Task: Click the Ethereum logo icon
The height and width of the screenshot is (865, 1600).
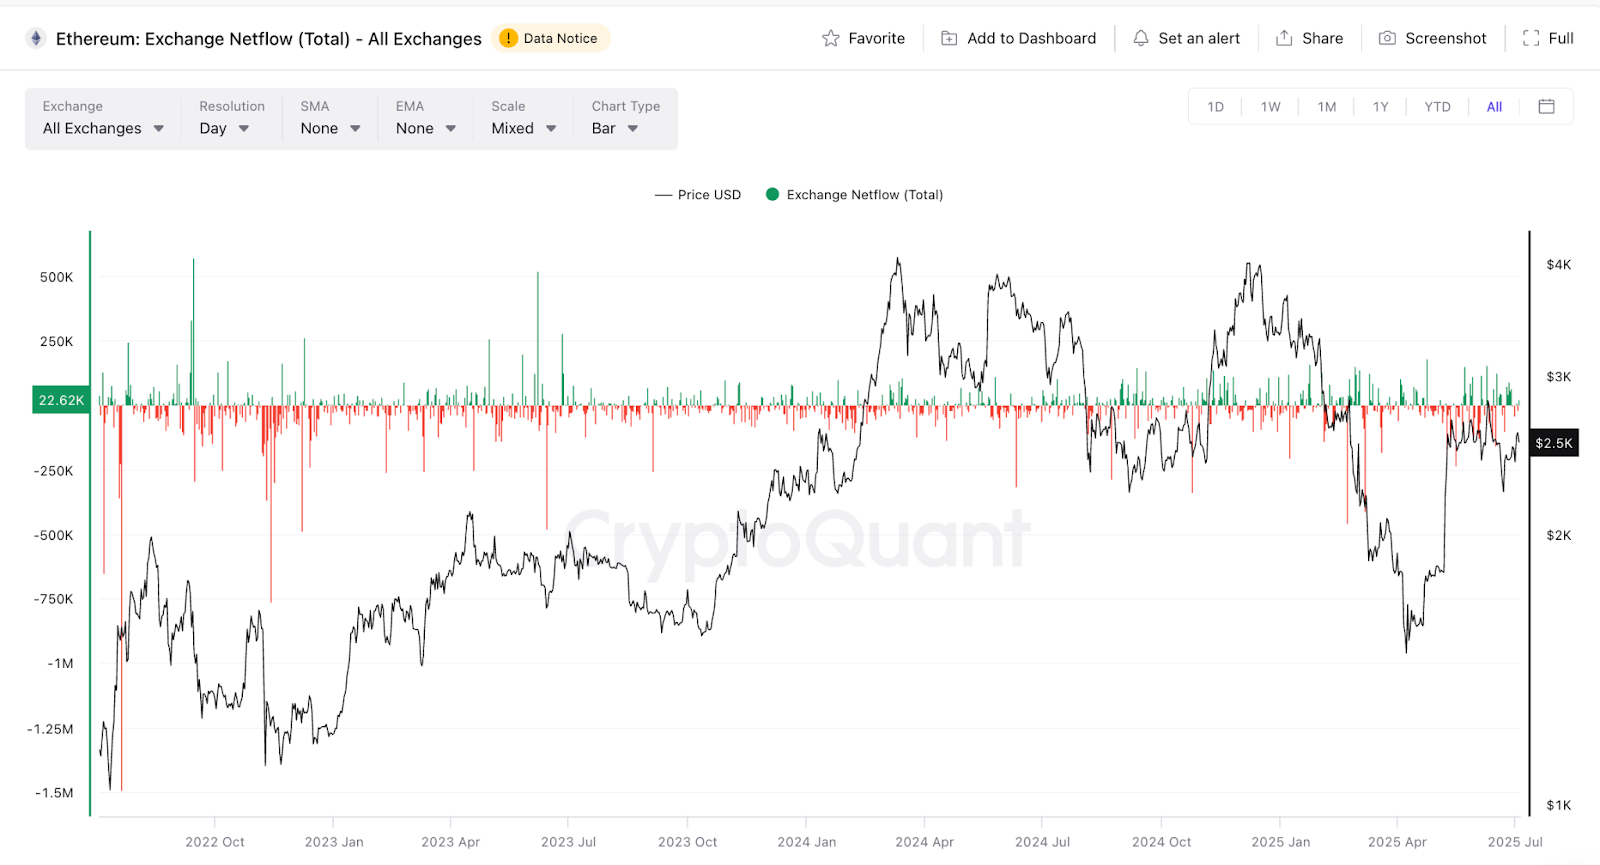Action: pos(36,38)
